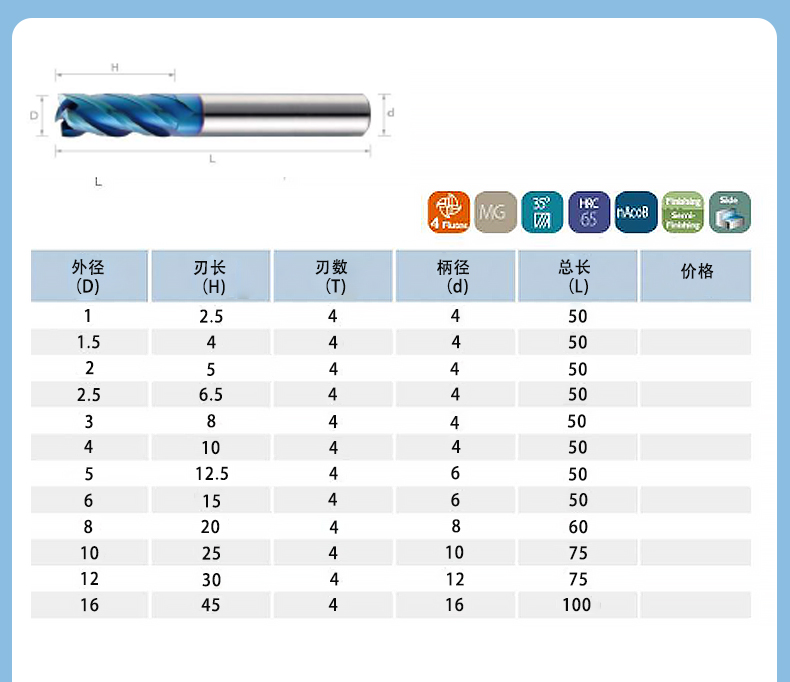790x682 pixels.
Task: Click the dark blue nACo8 coating icon
Action: click(636, 212)
